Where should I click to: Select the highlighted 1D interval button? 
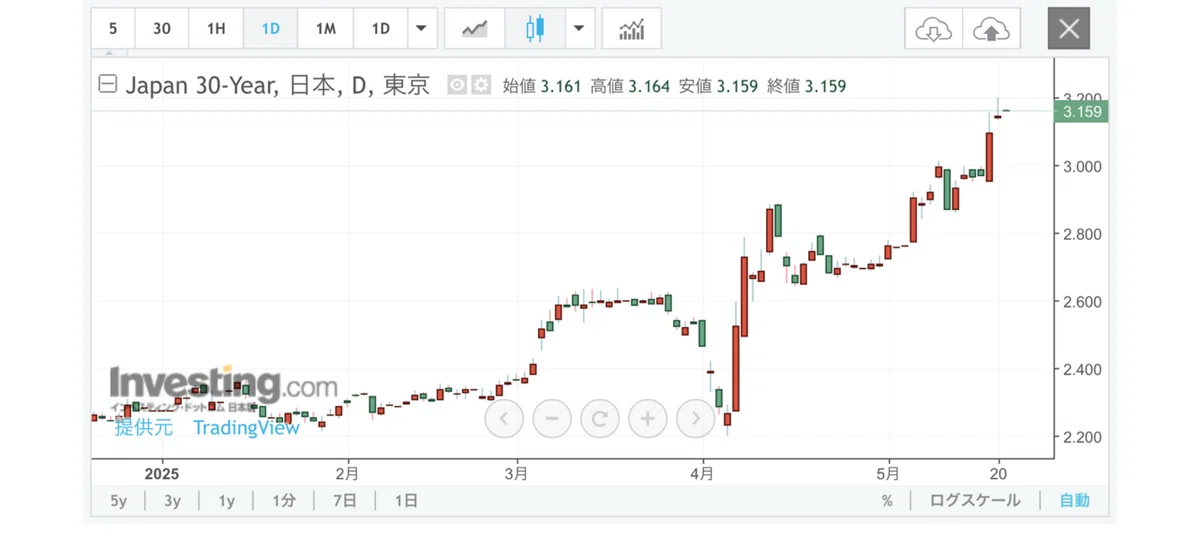pos(270,28)
